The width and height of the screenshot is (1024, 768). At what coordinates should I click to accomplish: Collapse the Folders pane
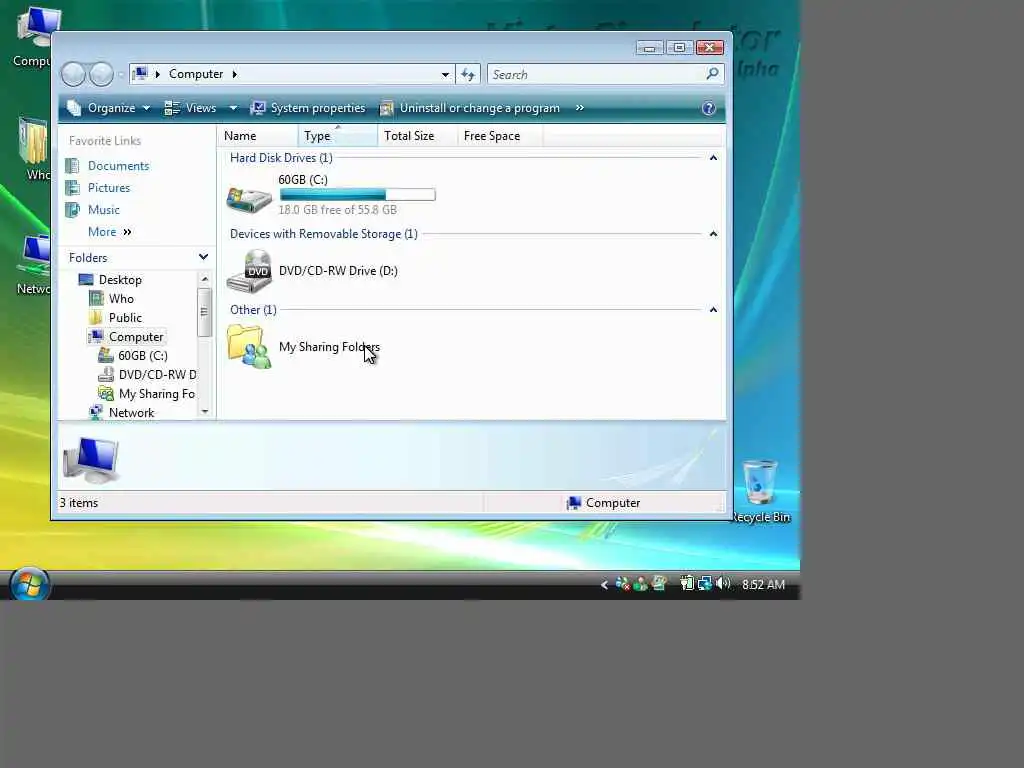(203, 257)
